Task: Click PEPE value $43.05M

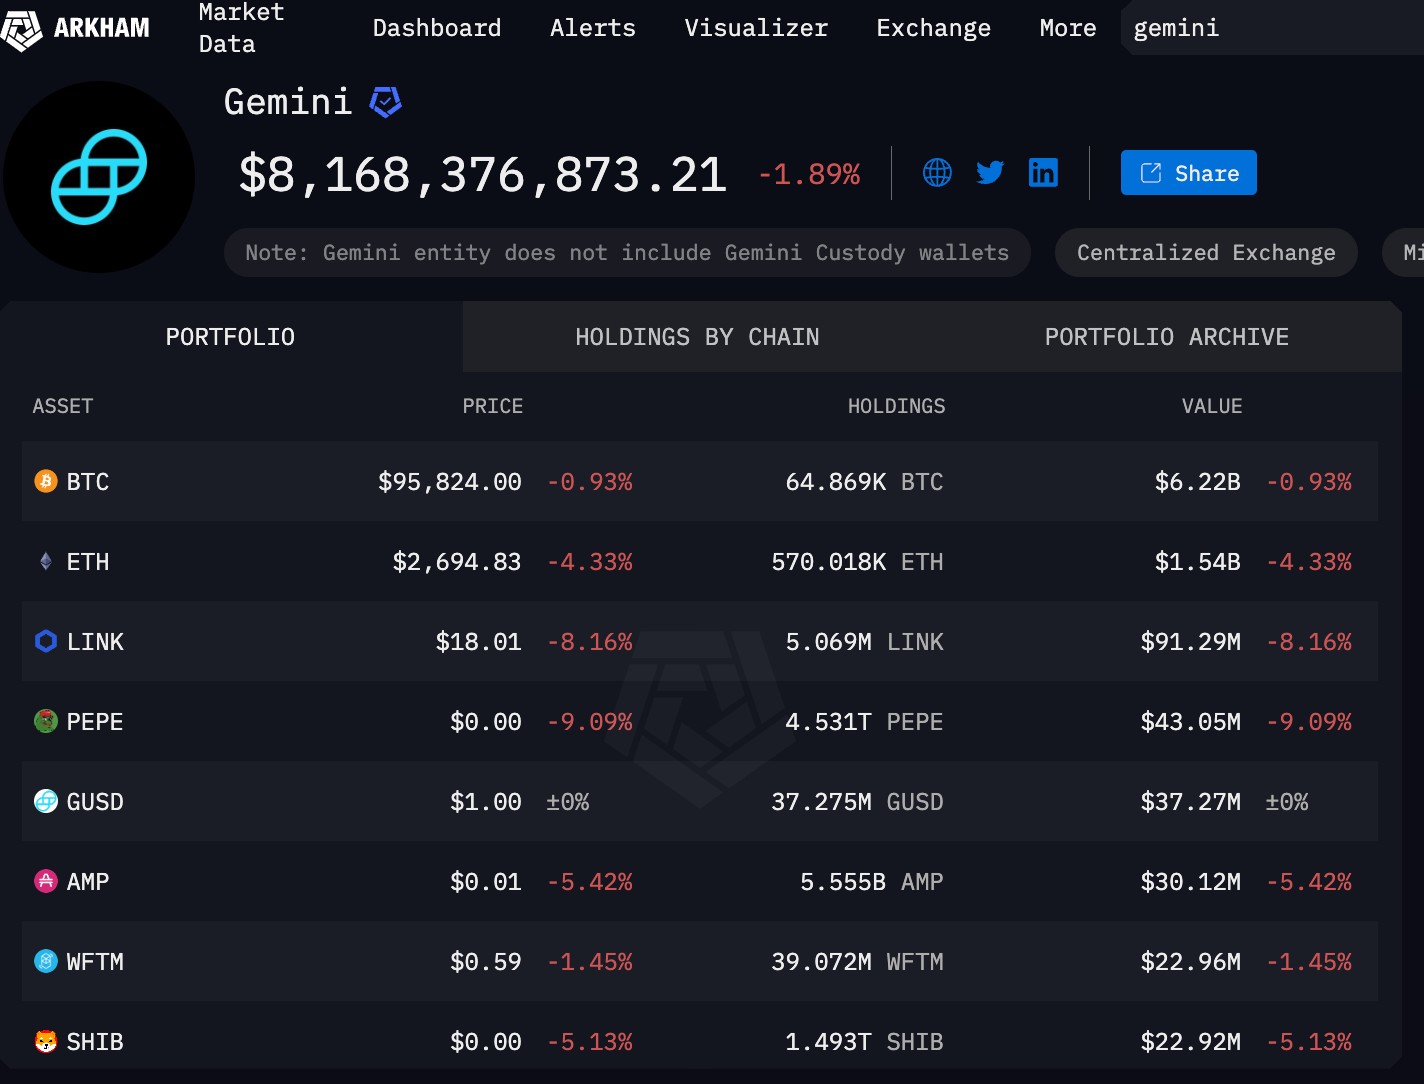Action: [x=1191, y=722]
